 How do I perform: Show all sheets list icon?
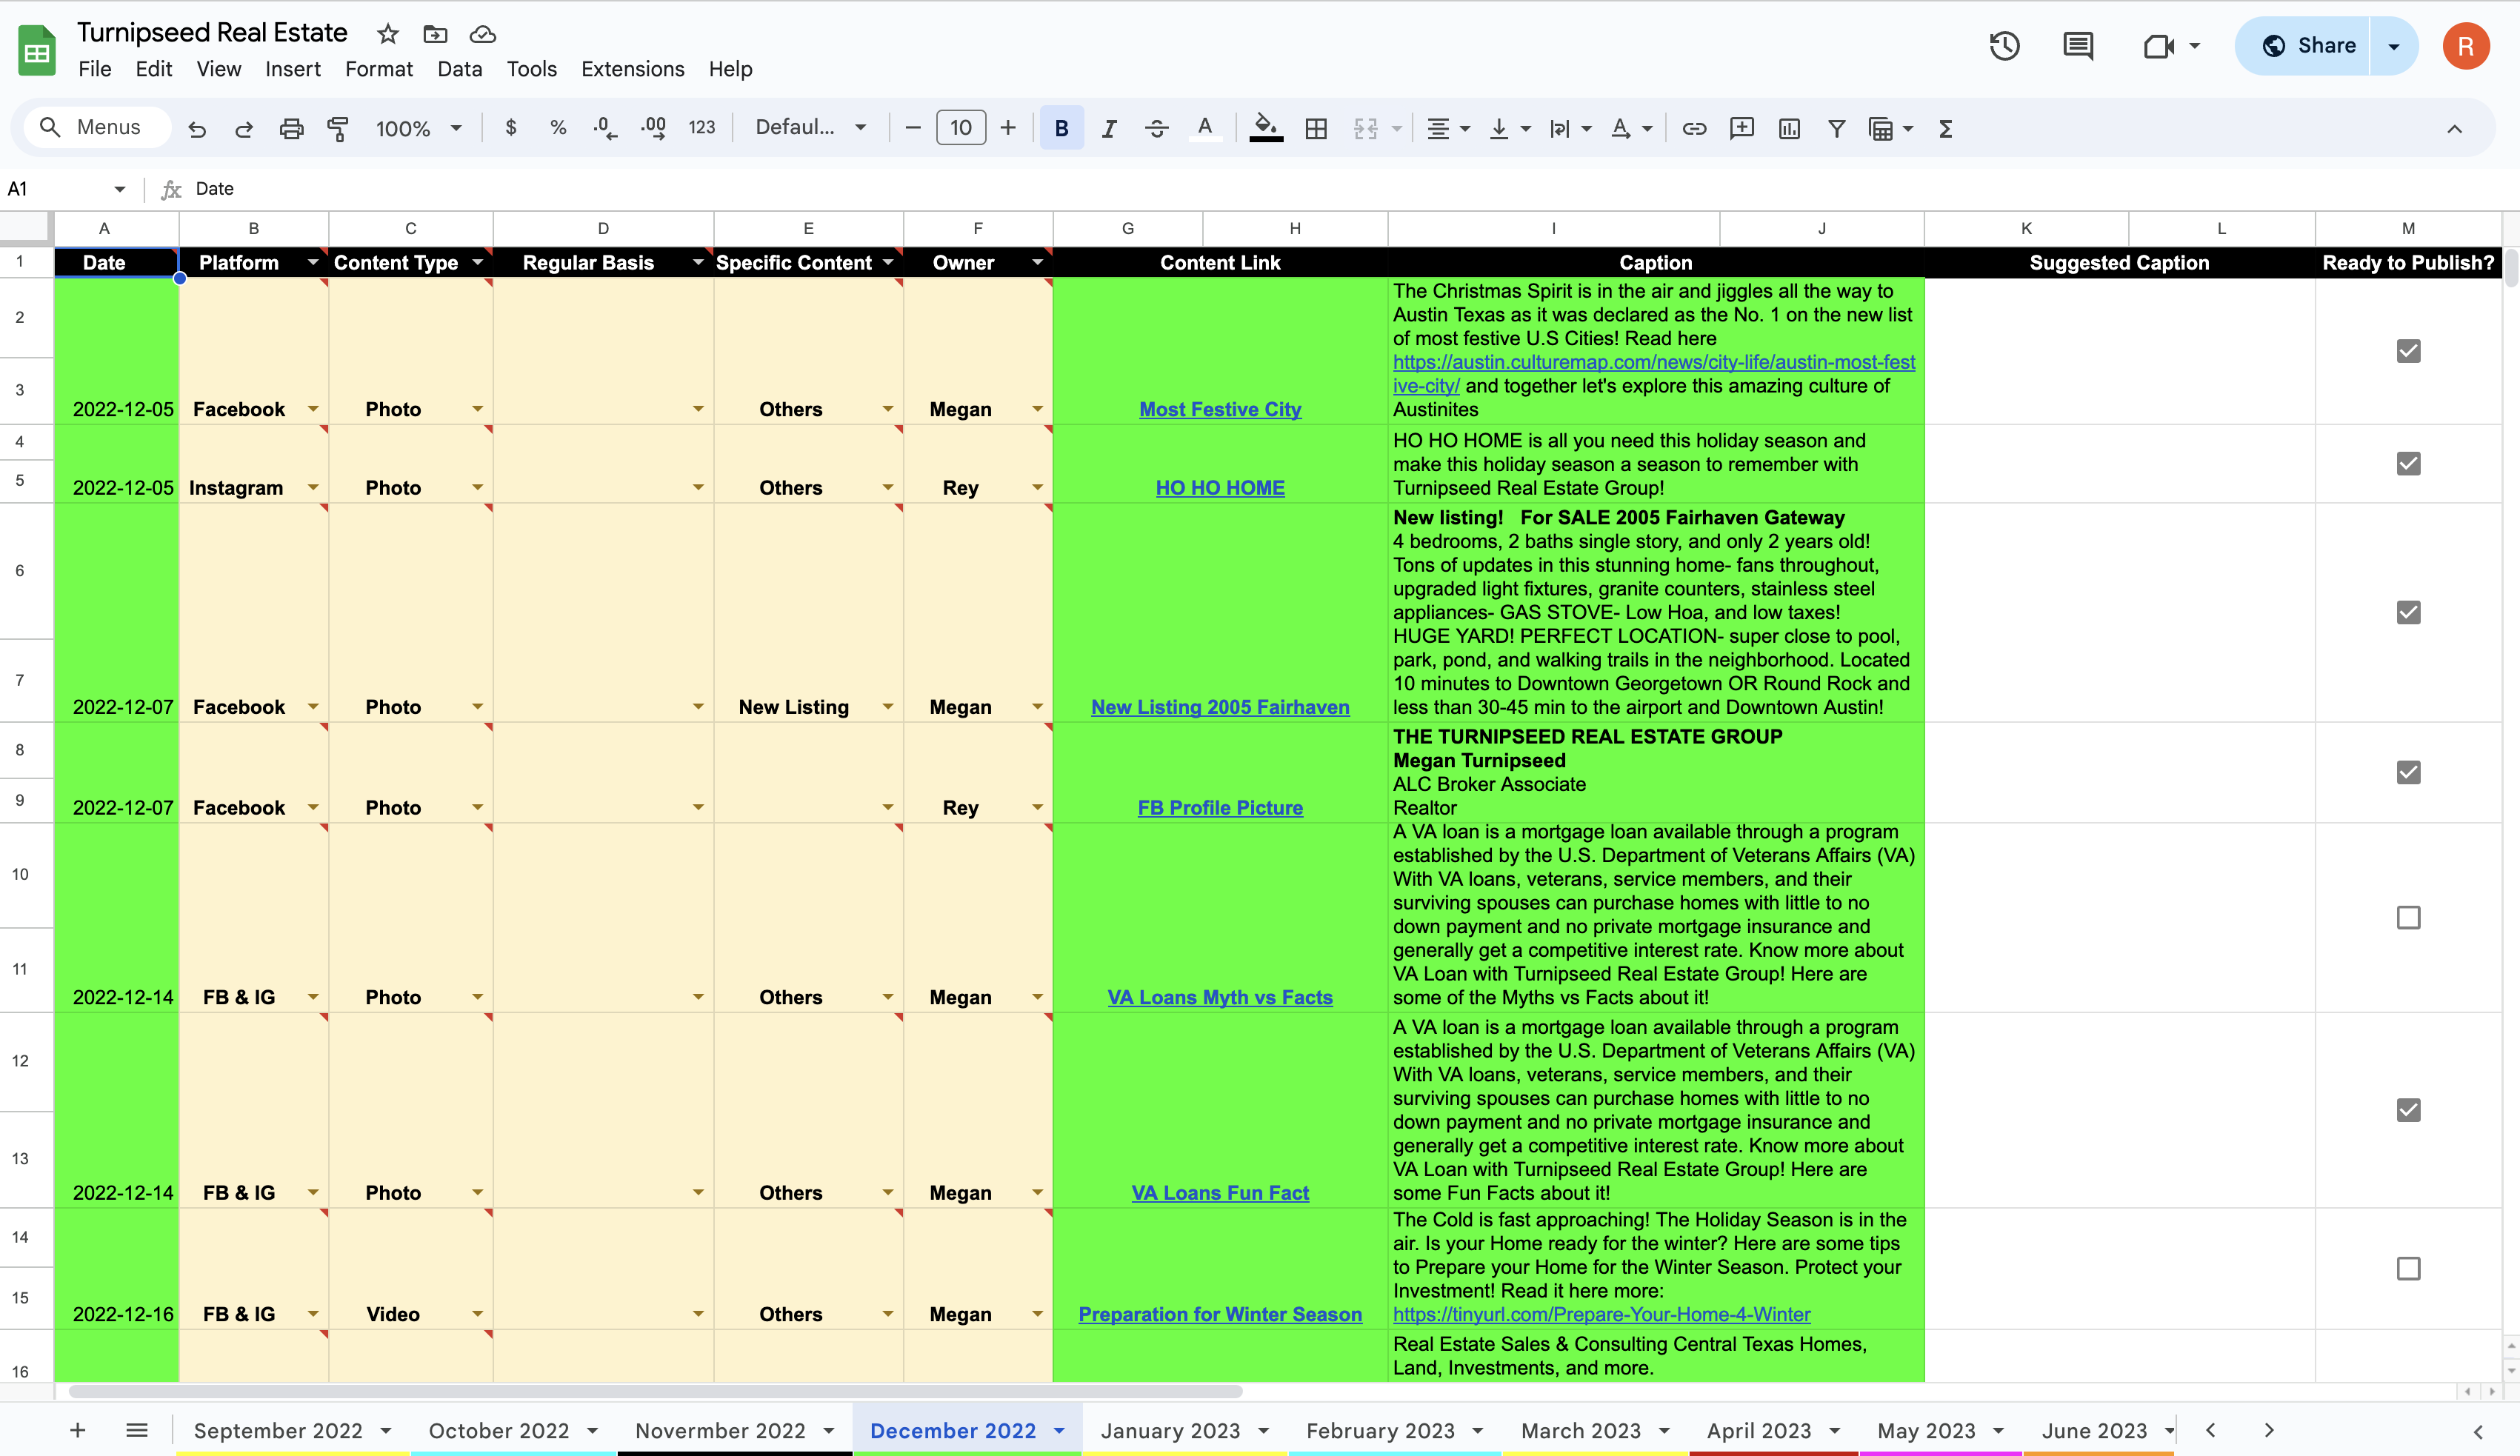[137, 1430]
